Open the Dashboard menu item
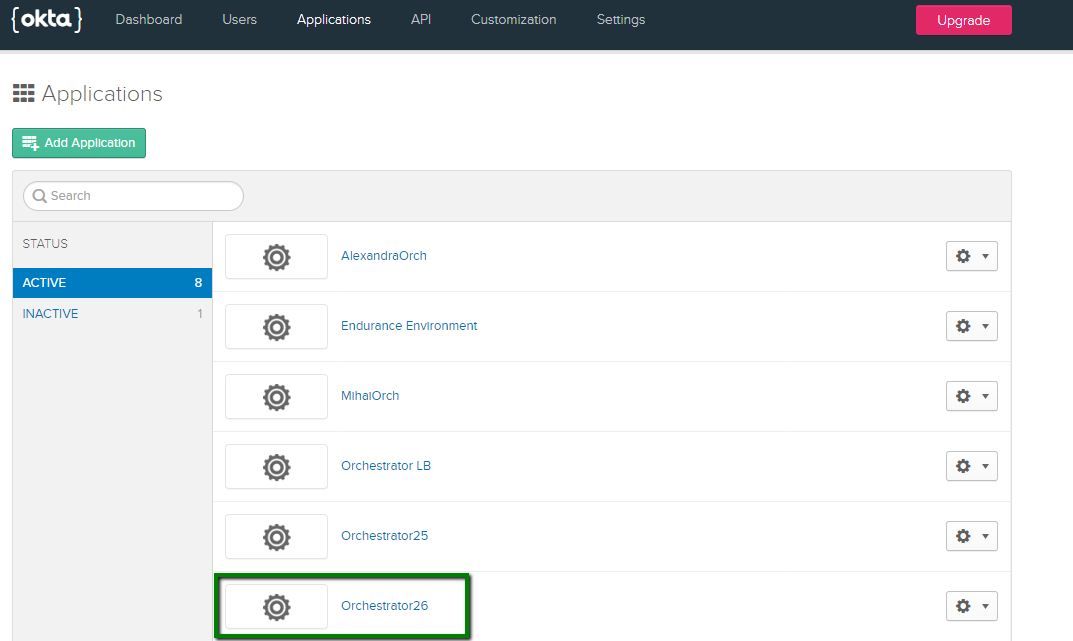The image size is (1073, 641). pyautogui.click(x=148, y=19)
